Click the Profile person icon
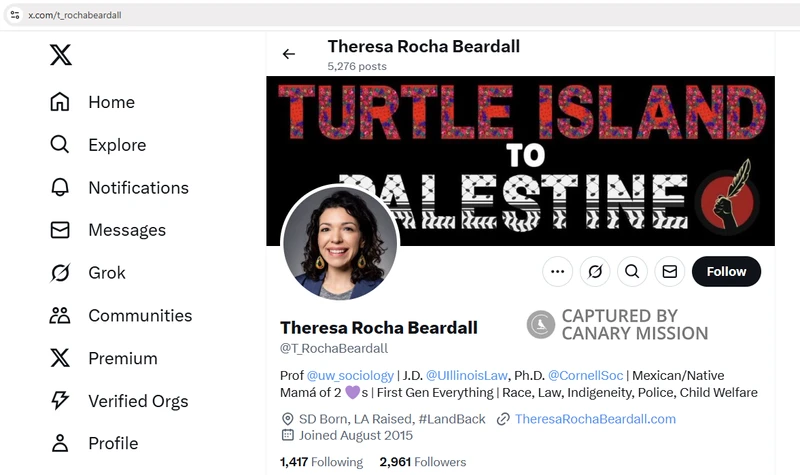Viewport: 800px width, 475px height. pos(60,443)
